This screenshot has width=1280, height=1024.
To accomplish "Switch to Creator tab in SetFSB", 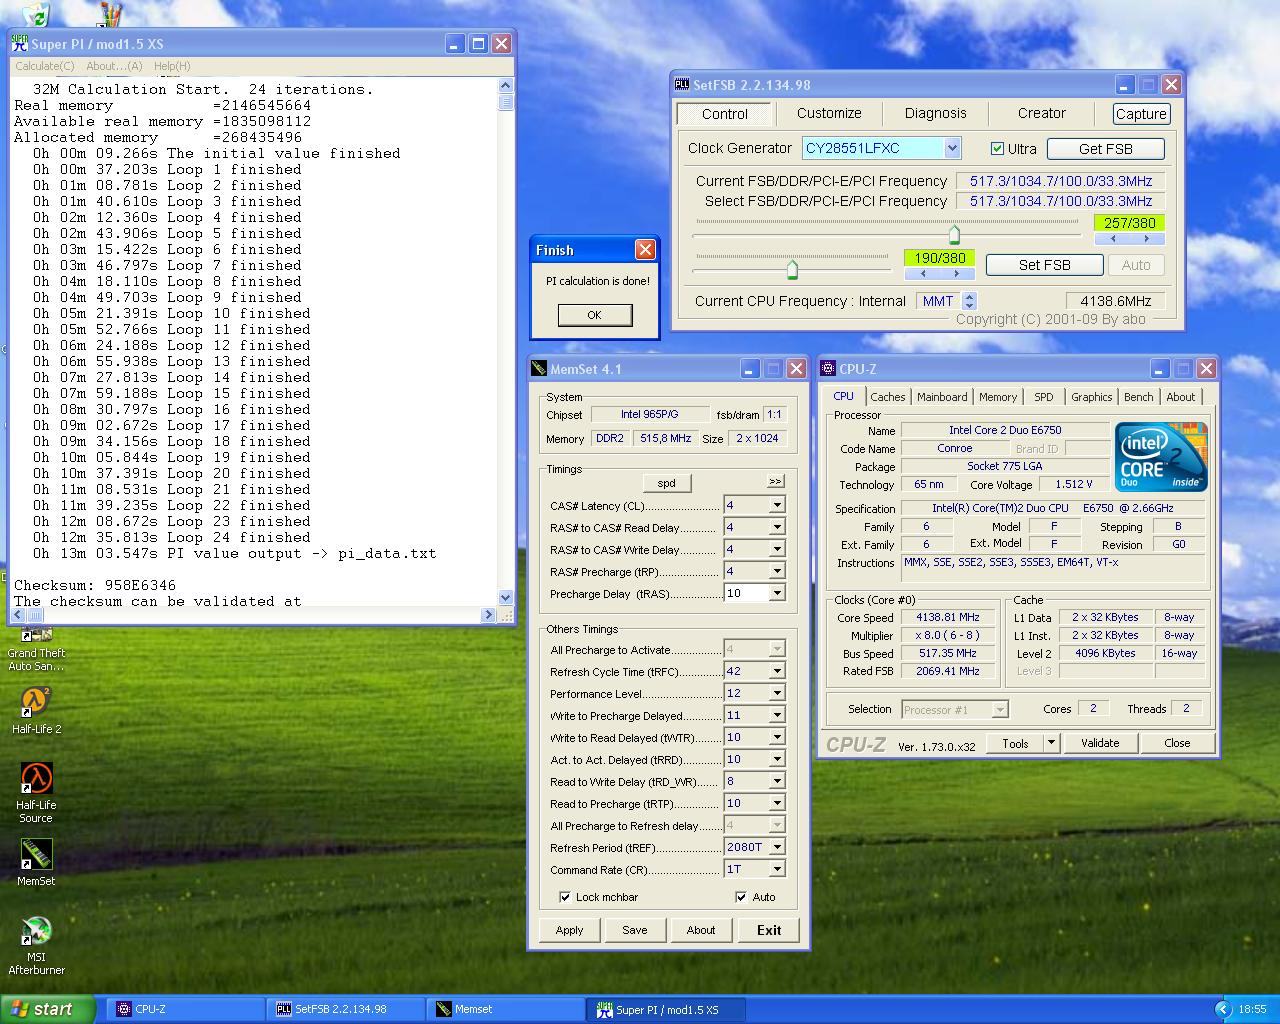I will click(x=1041, y=113).
